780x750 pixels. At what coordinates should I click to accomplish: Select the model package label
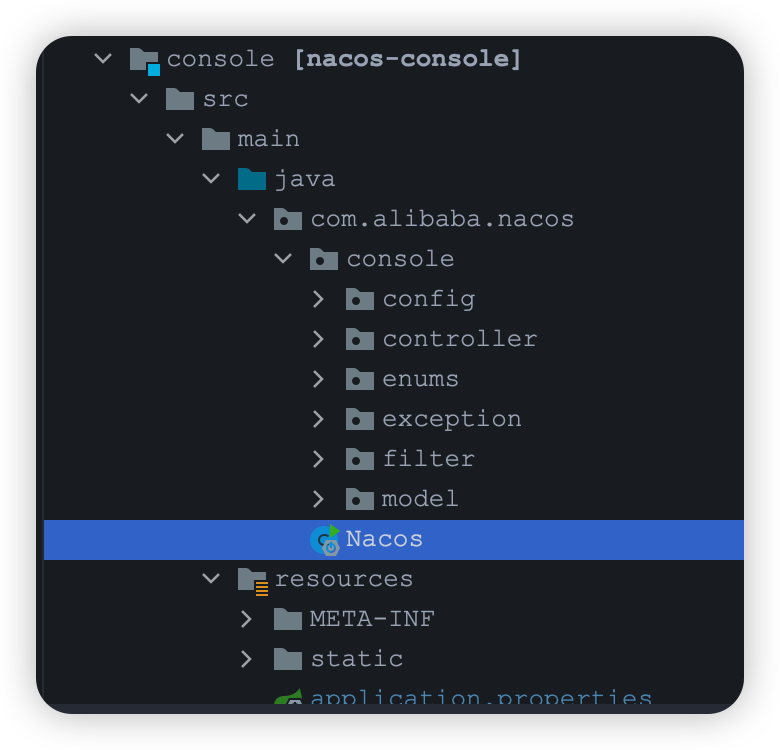(420, 499)
